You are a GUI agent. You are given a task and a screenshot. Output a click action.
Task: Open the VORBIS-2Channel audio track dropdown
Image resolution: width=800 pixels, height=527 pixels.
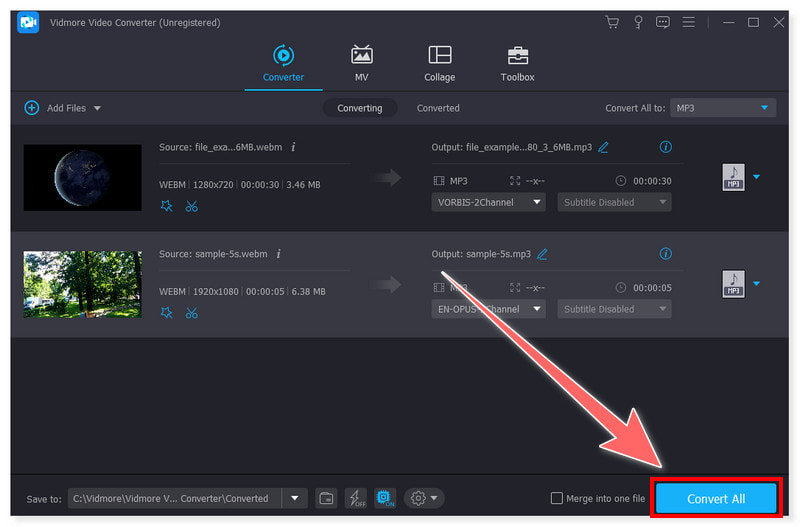pos(488,202)
